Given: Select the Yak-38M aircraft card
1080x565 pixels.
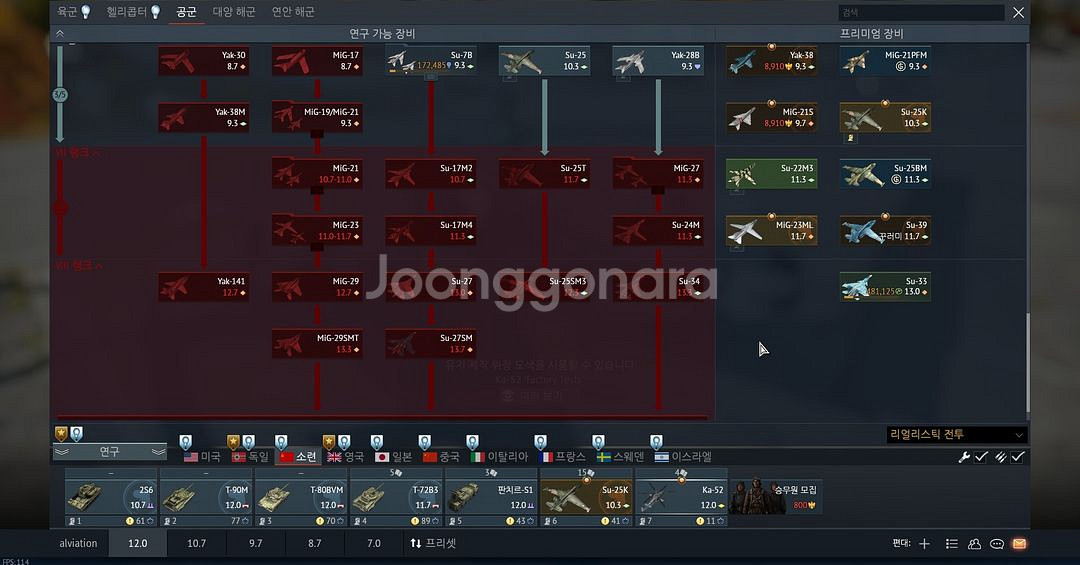Looking at the screenshot, I should (x=203, y=117).
